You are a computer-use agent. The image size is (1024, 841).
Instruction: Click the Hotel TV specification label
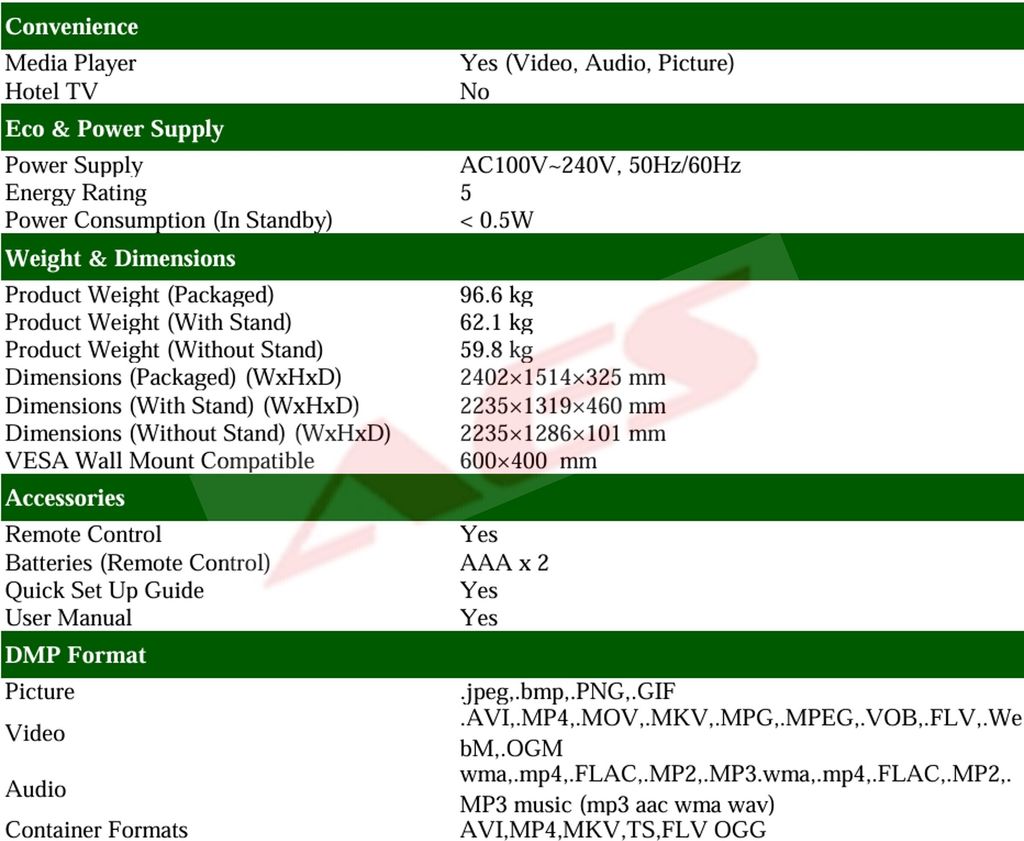click(45, 91)
